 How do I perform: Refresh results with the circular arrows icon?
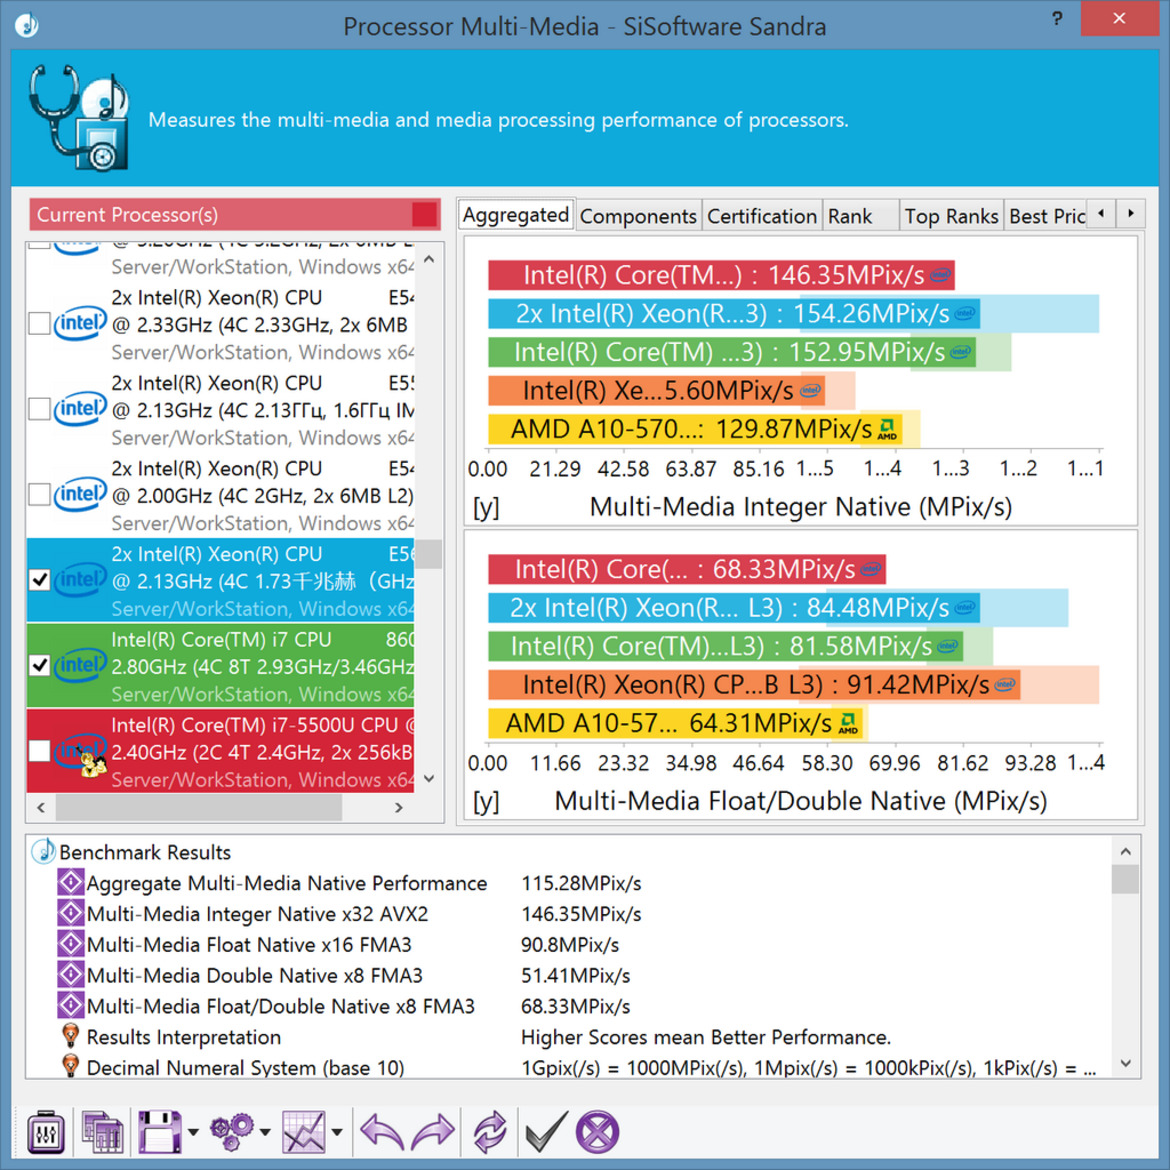coord(490,1132)
